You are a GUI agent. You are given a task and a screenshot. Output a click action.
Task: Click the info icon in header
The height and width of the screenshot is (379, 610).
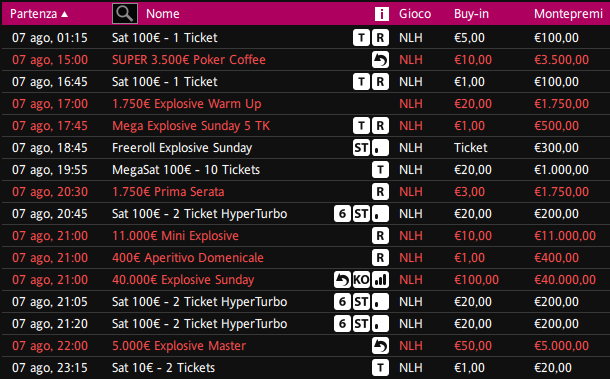click(x=382, y=14)
